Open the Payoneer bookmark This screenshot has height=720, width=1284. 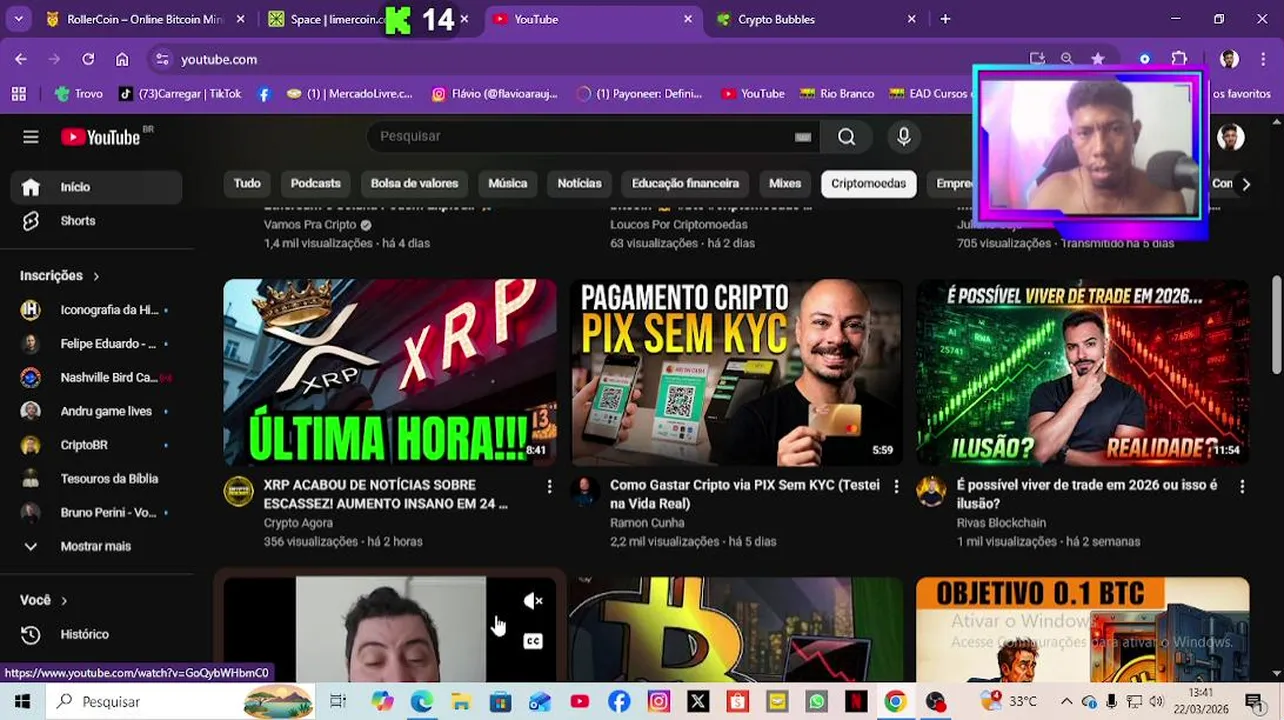(x=640, y=93)
